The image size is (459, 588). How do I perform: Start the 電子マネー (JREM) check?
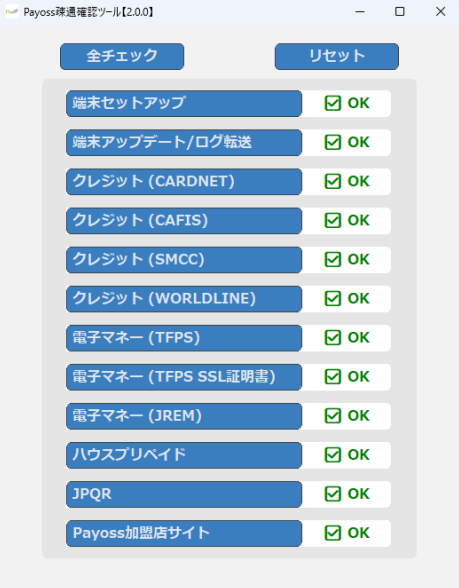click(x=184, y=416)
